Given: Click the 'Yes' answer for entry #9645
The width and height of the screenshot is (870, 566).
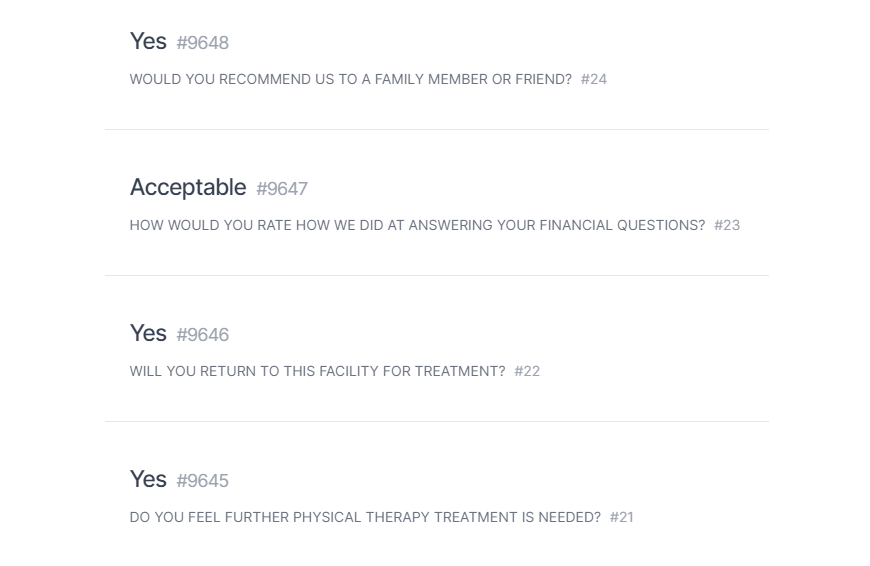Looking at the screenshot, I should coord(148,479).
